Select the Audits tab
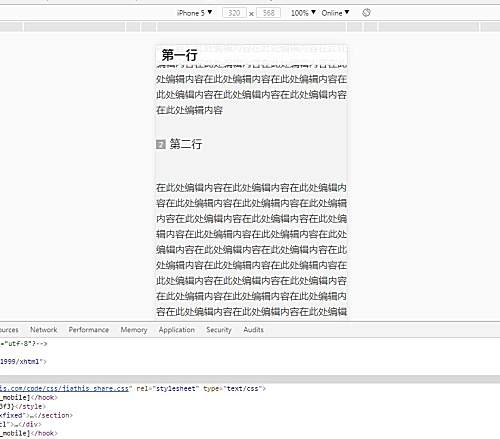500x439 pixels. pyautogui.click(x=253, y=330)
